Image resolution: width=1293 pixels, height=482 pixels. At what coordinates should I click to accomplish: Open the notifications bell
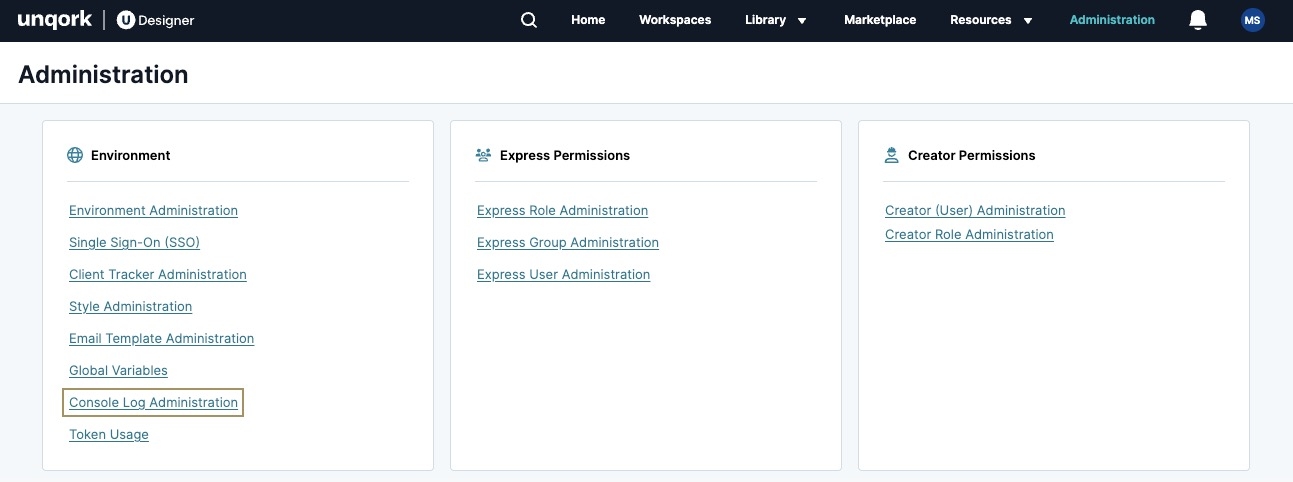(x=1198, y=20)
